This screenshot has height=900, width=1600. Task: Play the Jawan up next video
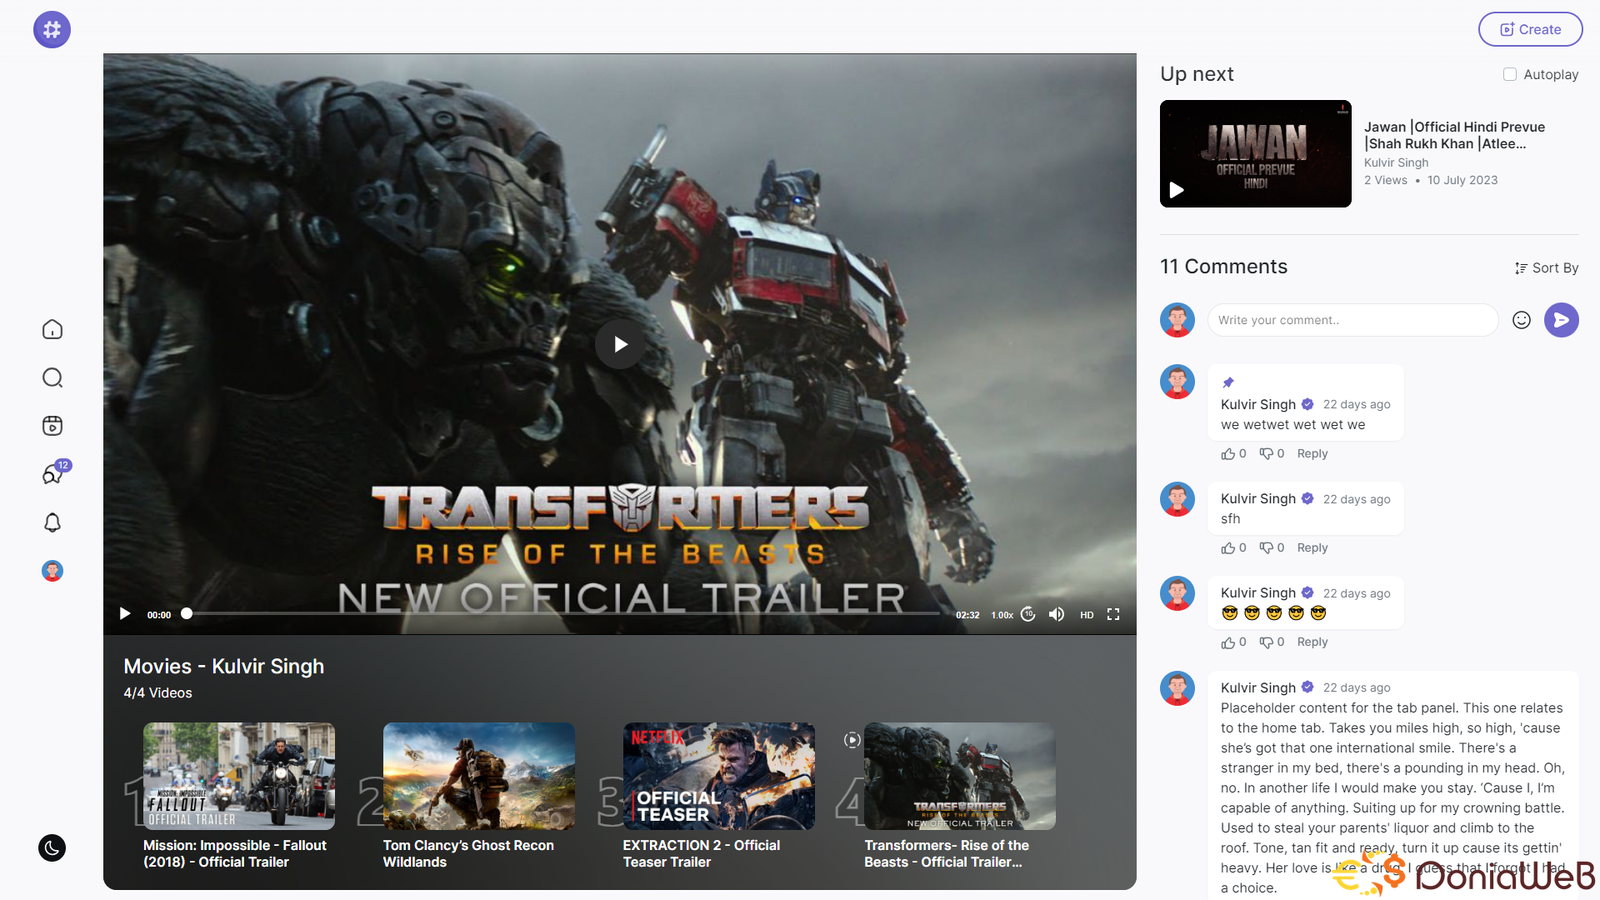(x=1255, y=154)
